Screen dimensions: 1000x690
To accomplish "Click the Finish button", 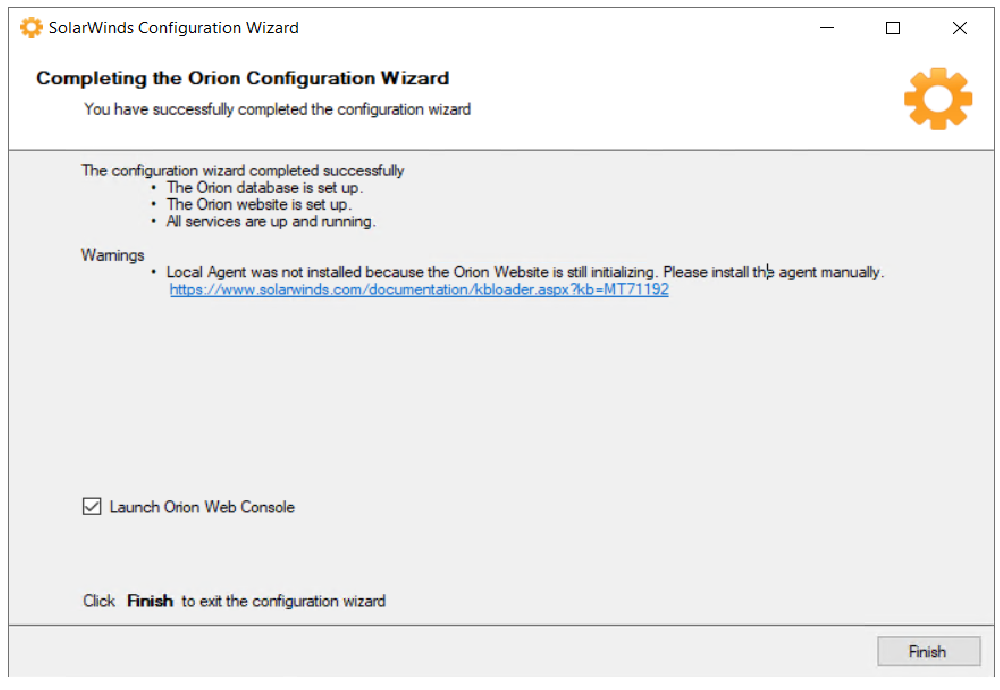I will (x=928, y=651).
